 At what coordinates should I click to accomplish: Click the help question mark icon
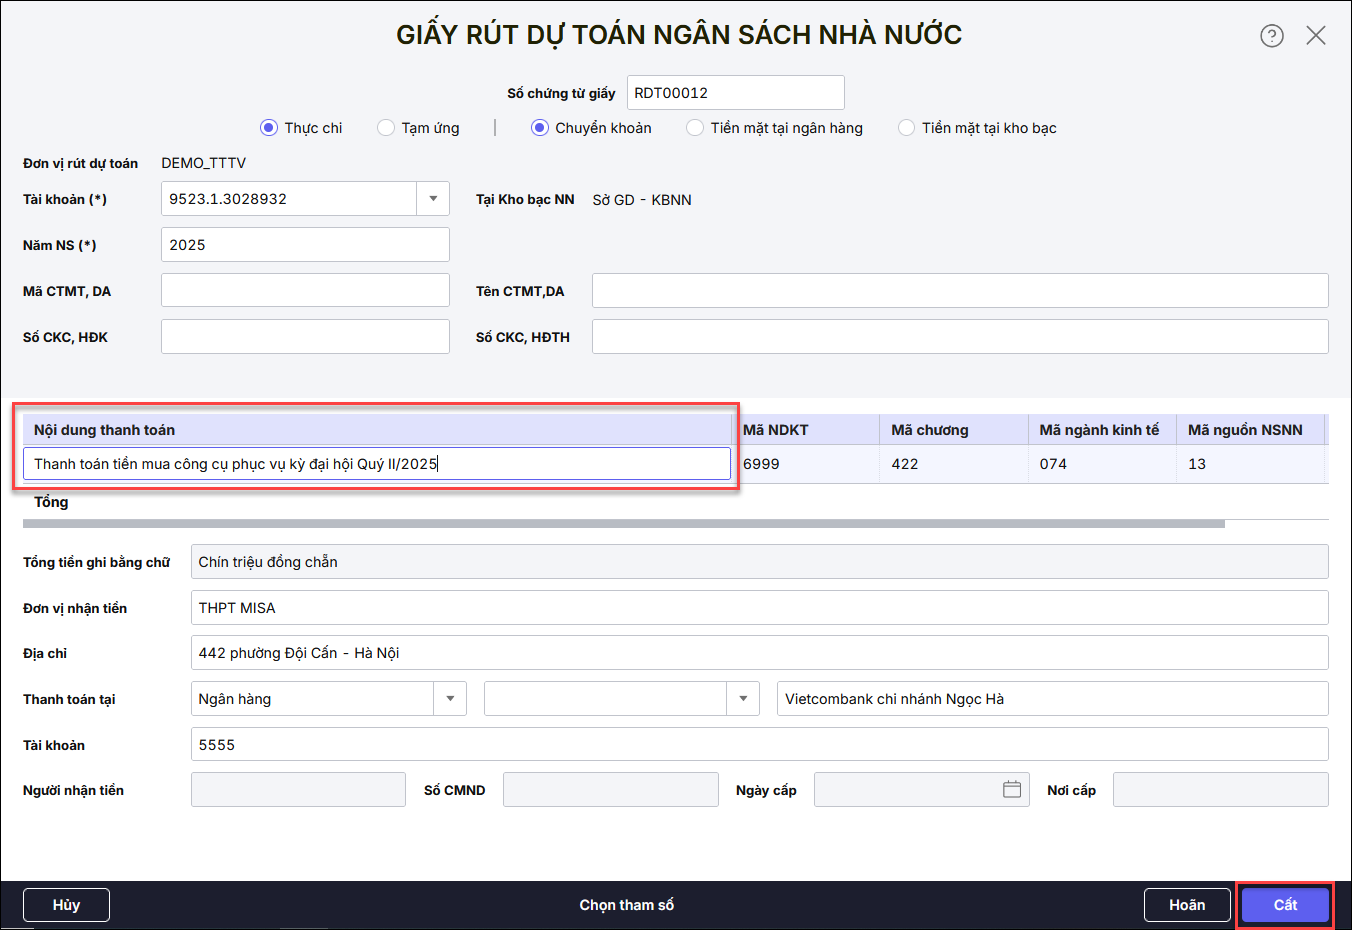[1271, 36]
